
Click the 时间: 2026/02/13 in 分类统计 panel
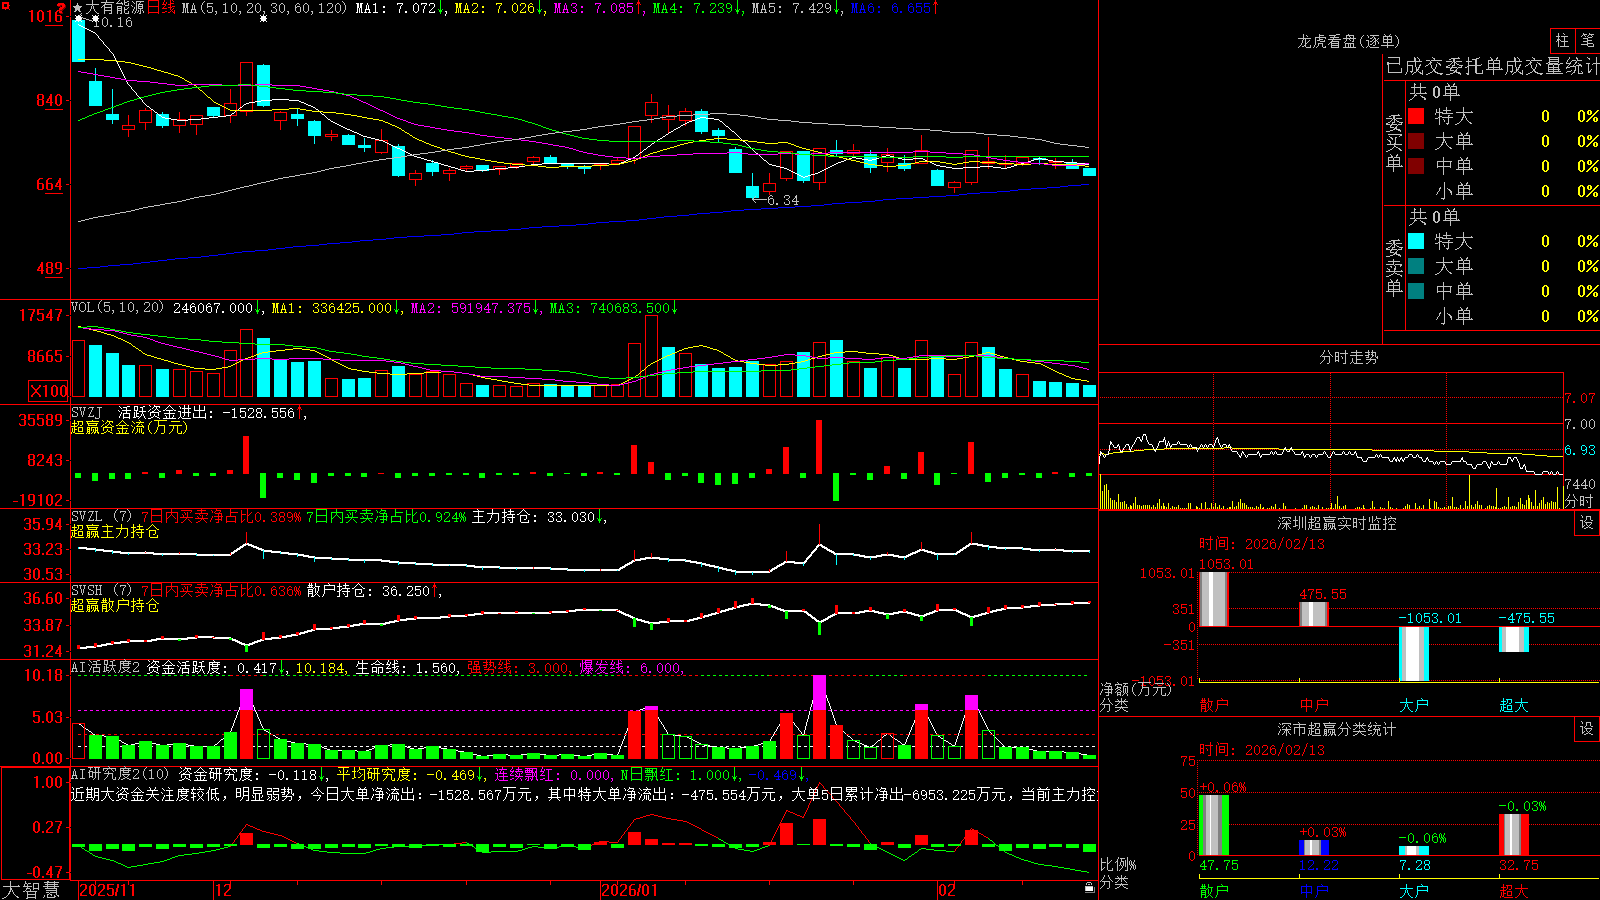[x=1262, y=750]
